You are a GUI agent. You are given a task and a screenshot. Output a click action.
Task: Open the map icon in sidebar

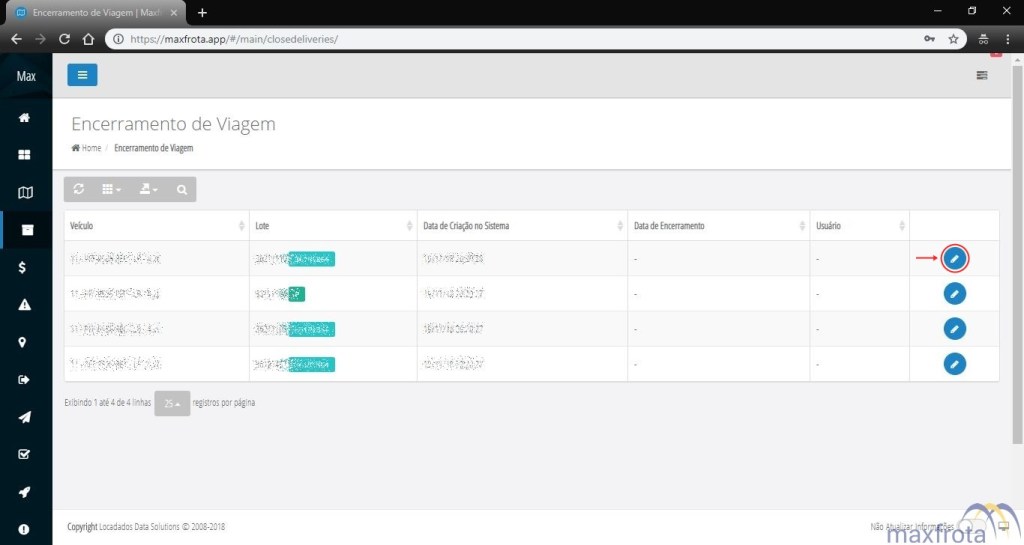(25, 193)
